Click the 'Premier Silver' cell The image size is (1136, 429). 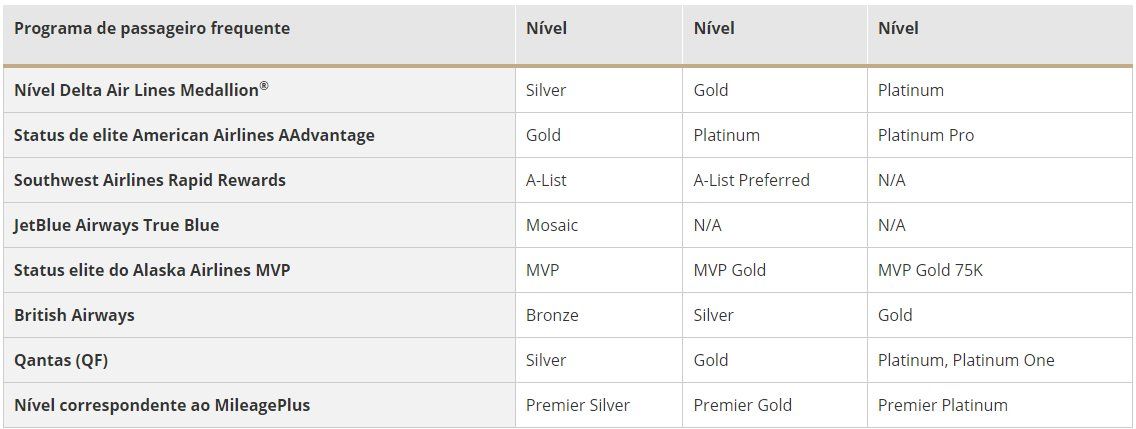click(x=578, y=405)
